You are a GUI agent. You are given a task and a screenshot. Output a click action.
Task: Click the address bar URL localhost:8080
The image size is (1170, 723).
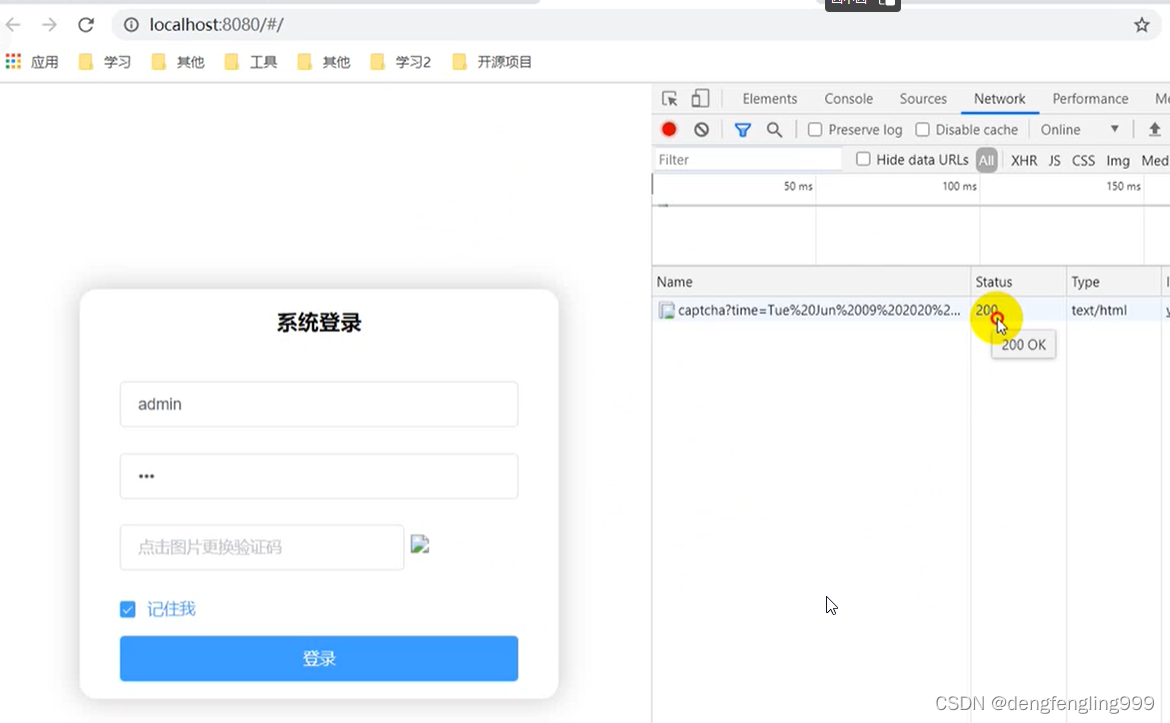pyautogui.click(x=216, y=25)
